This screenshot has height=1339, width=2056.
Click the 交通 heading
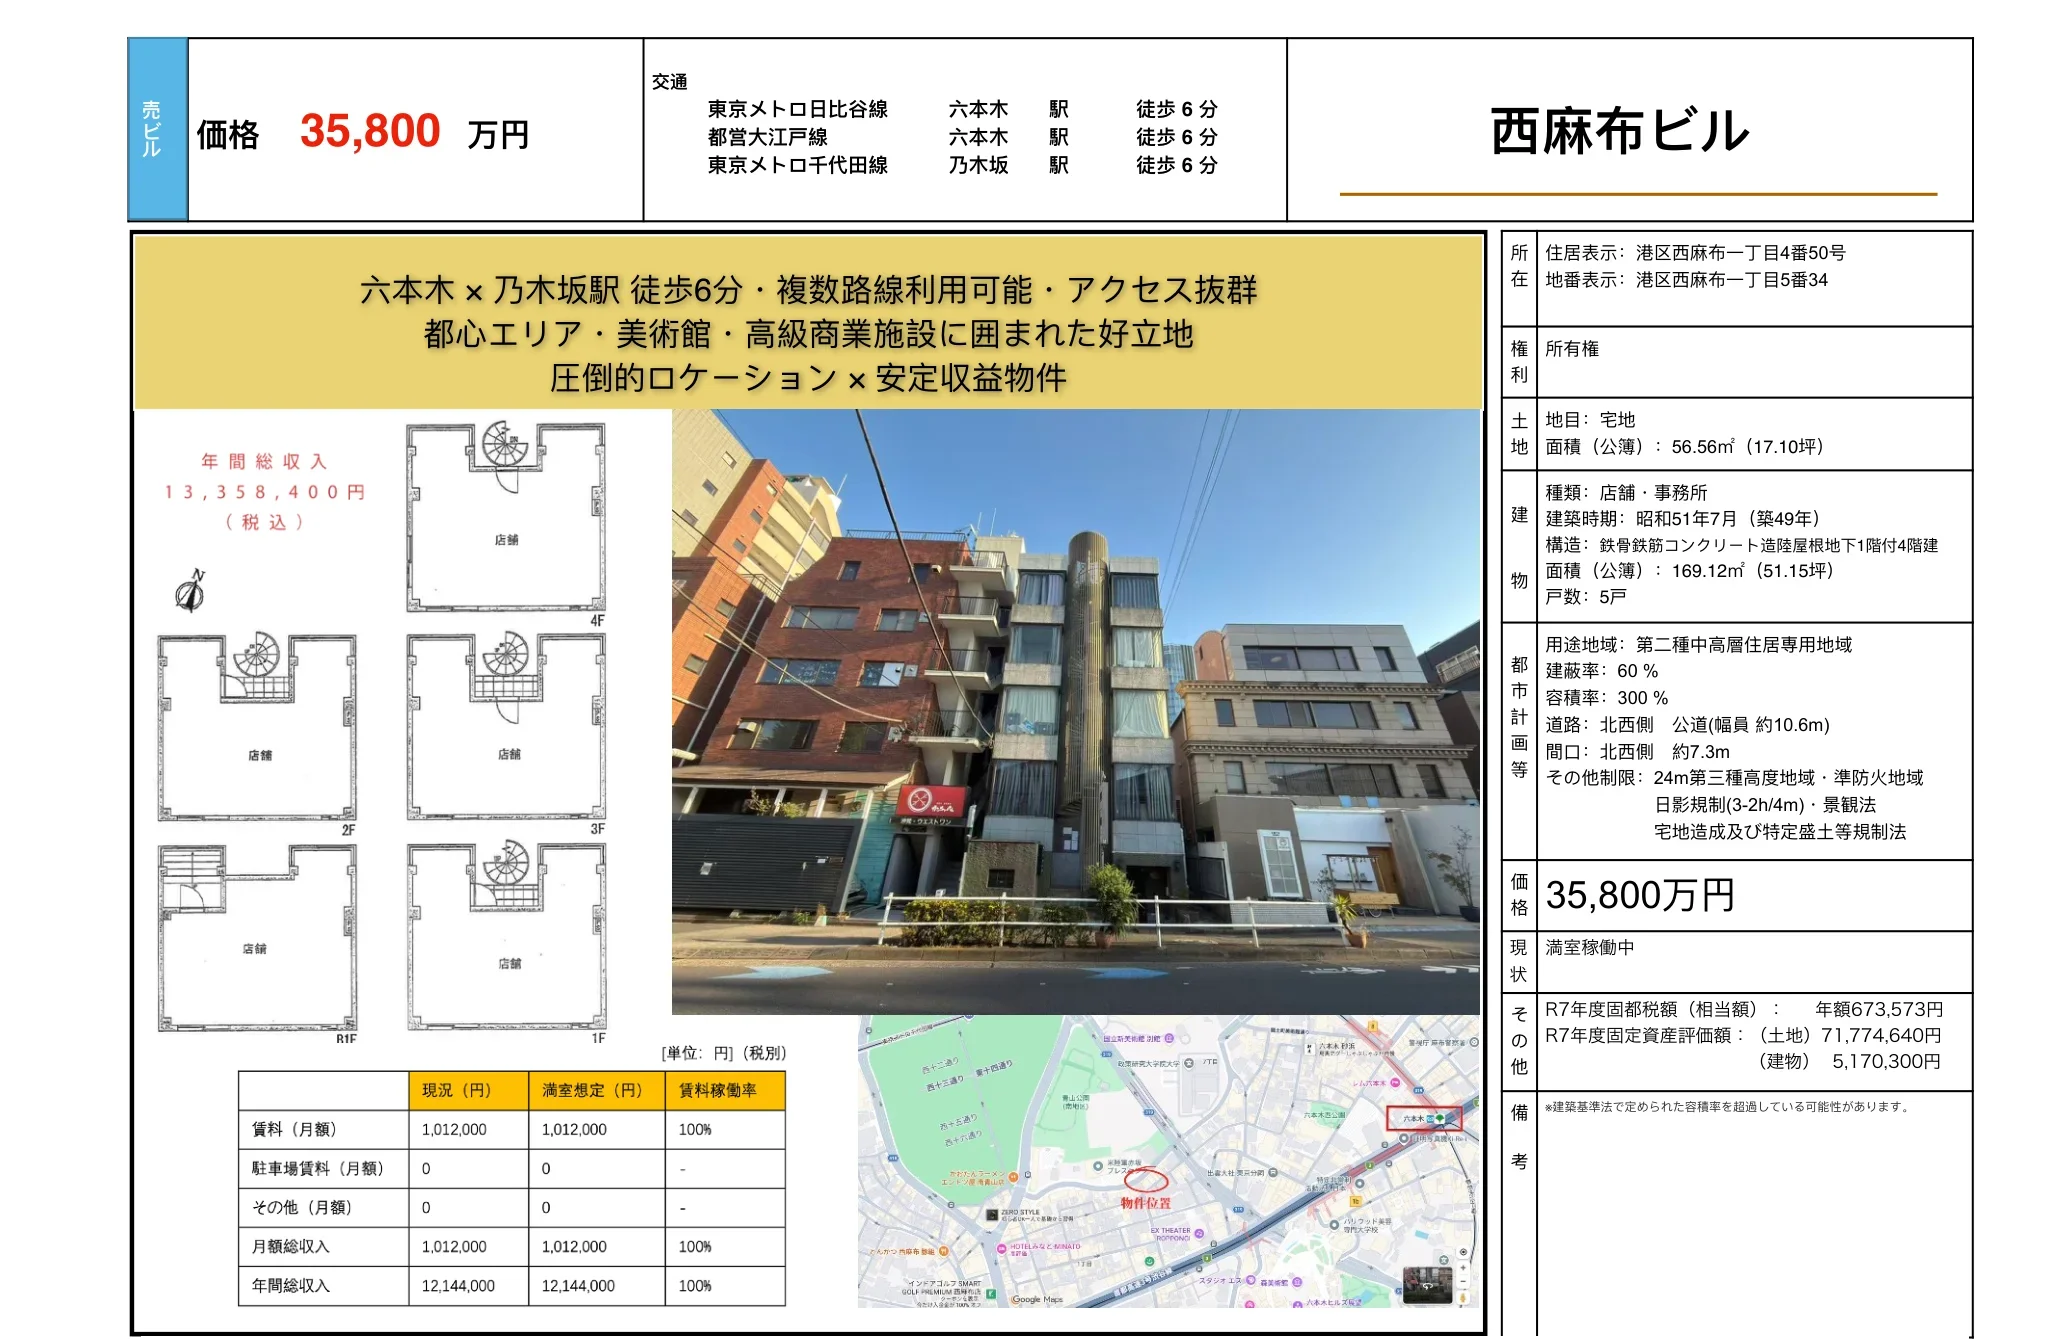tap(669, 82)
